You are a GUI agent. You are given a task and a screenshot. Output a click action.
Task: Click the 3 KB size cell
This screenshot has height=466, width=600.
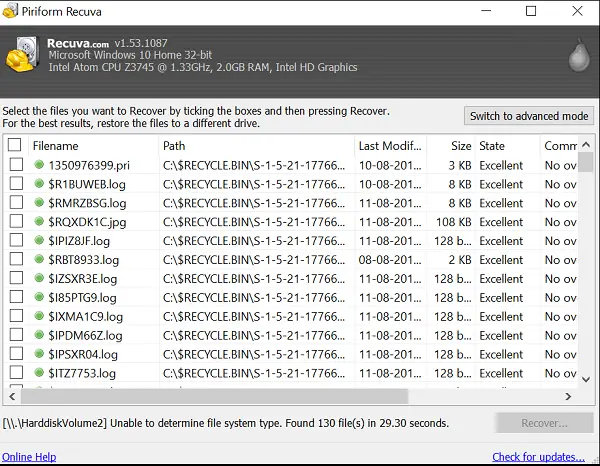460,165
